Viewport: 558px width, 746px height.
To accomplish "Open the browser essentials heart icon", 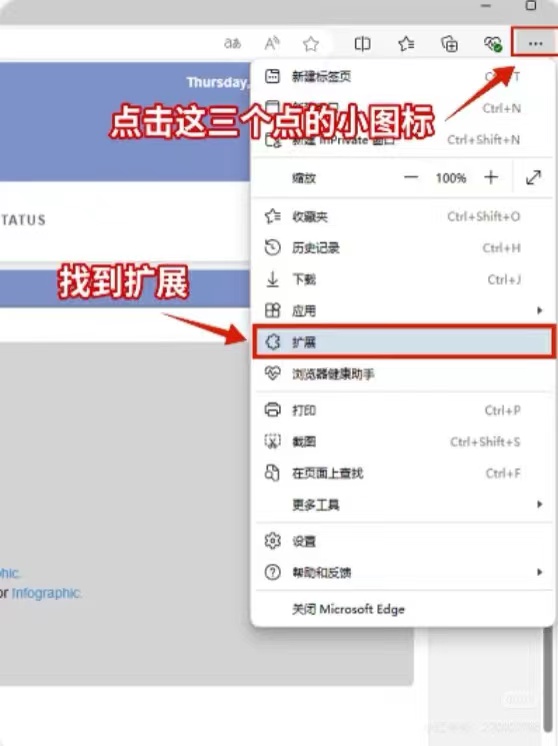I will 493,44.
